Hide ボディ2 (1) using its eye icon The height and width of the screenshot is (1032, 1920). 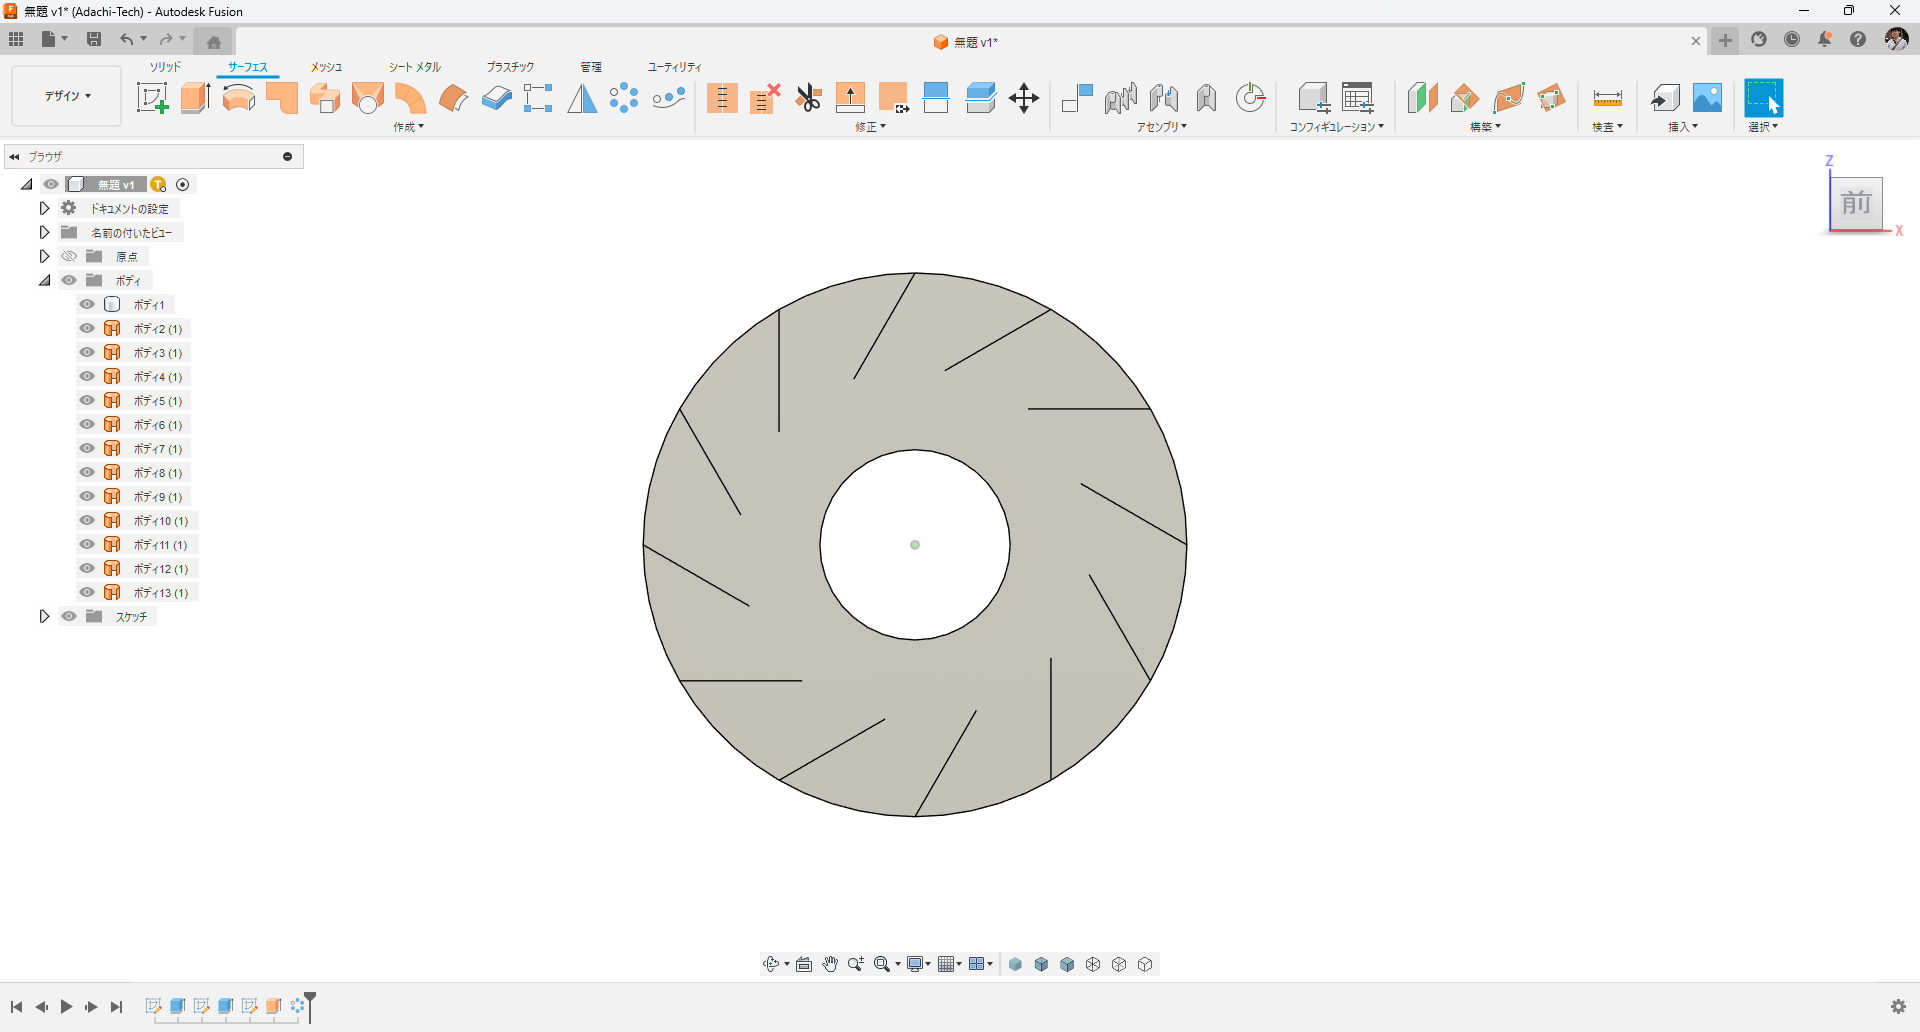click(x=87, y=328)
